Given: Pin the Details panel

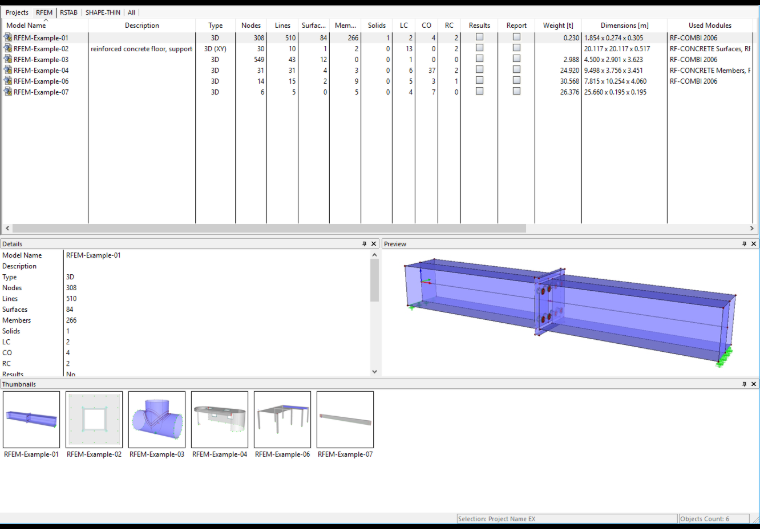Looking at the screenshot, I should coord(364,244).
